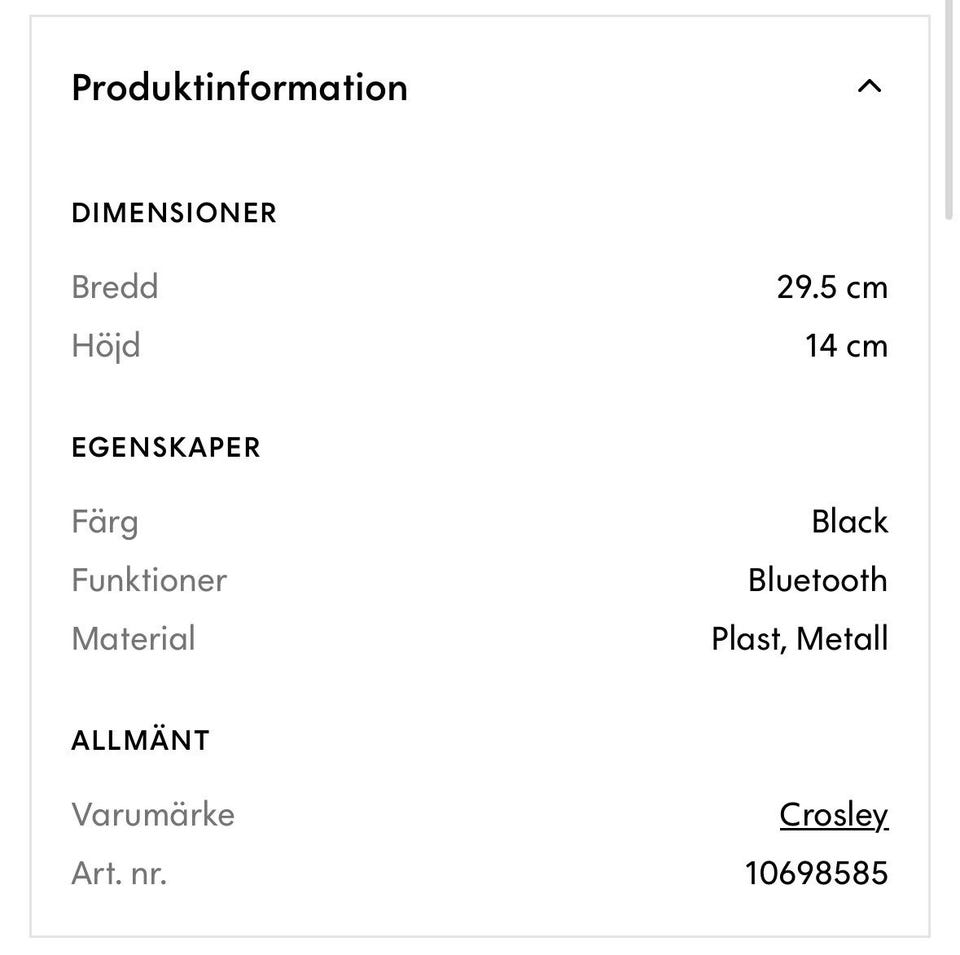
Task: Click the Bredd label
Action: [x=115, y=287]
